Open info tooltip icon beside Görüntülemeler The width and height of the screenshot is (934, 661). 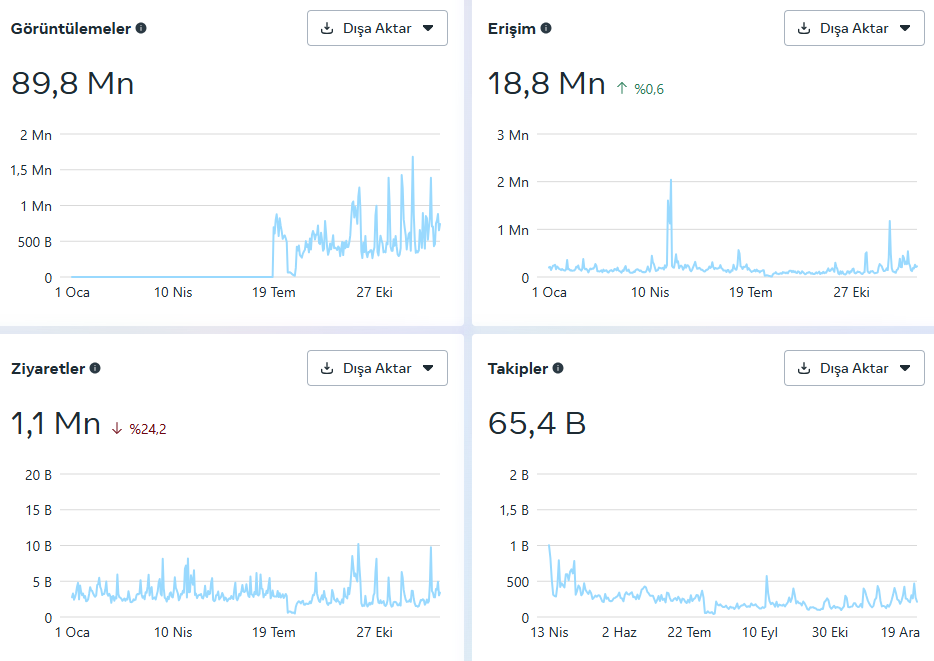(x=141, y=28)
